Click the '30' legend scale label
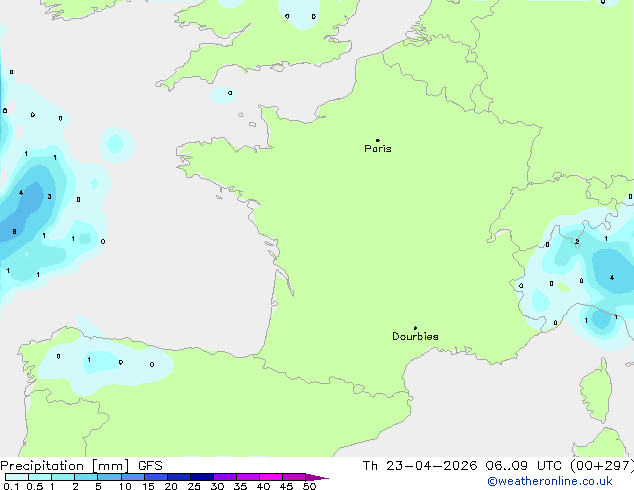Viewport: 634px width, 490px height. pos(217,486)
